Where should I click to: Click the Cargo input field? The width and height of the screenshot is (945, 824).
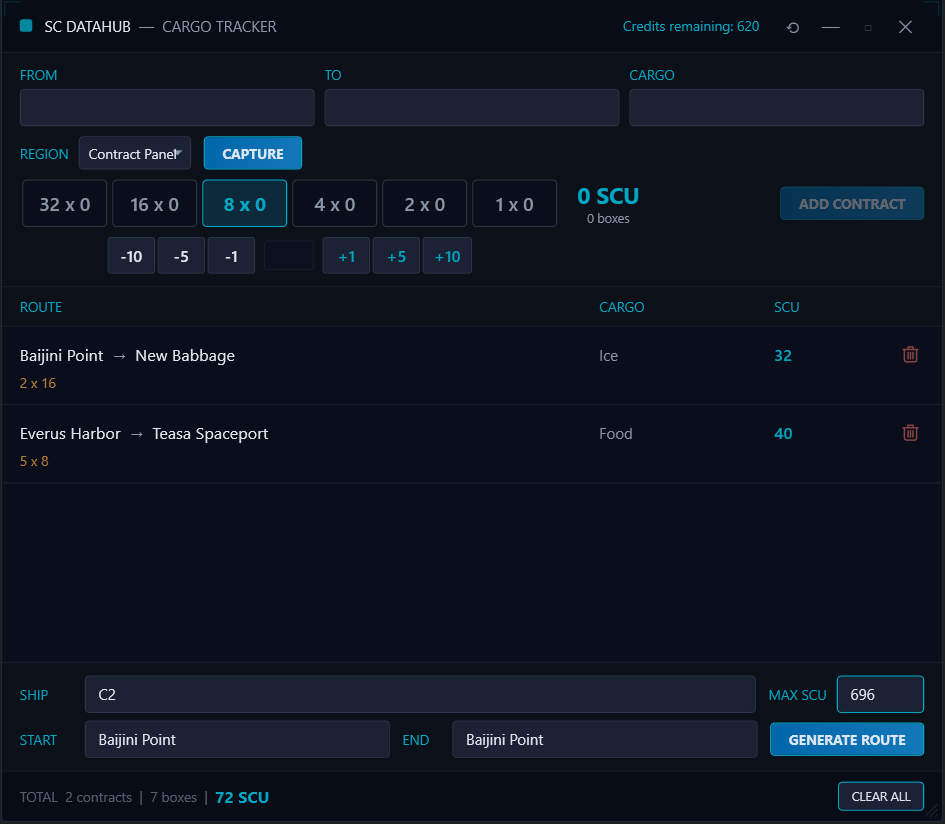click(777, 108)
